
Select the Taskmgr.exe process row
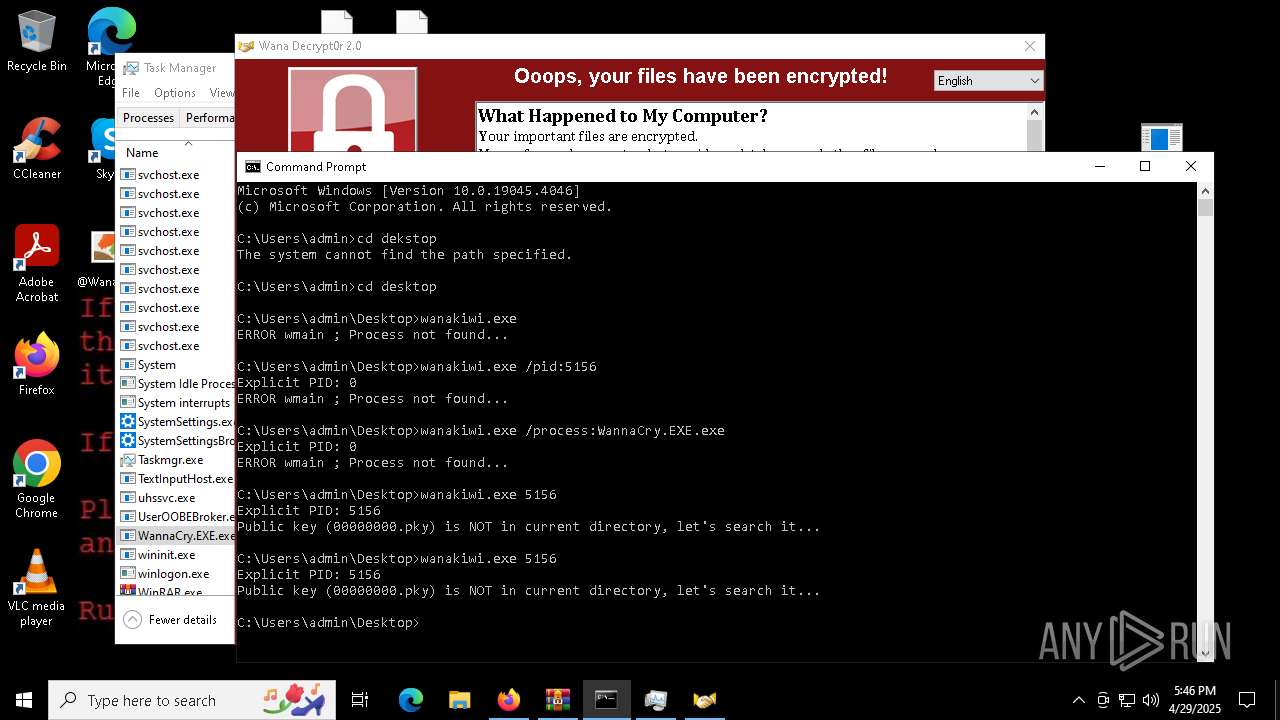(x=177, y=460)
